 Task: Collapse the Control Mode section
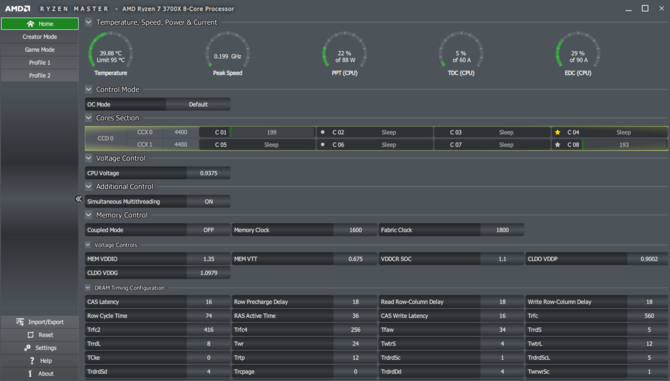[x=88, y=89]
